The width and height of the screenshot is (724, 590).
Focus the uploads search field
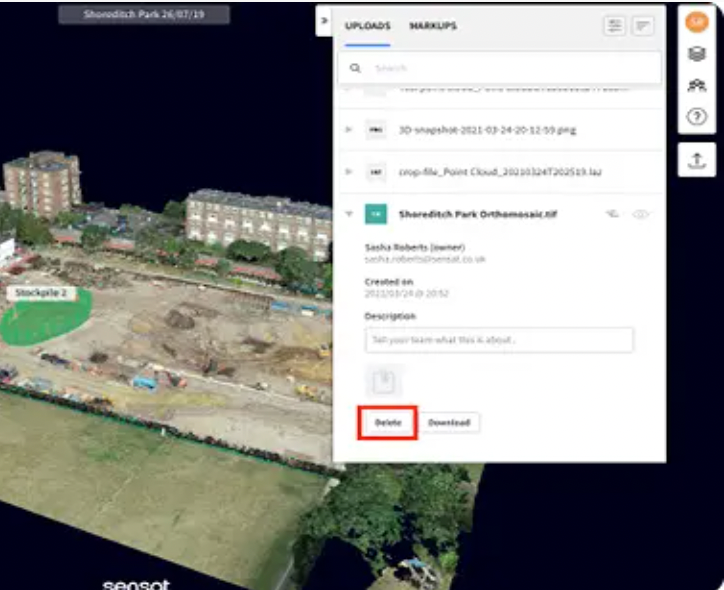click(500, 68)
